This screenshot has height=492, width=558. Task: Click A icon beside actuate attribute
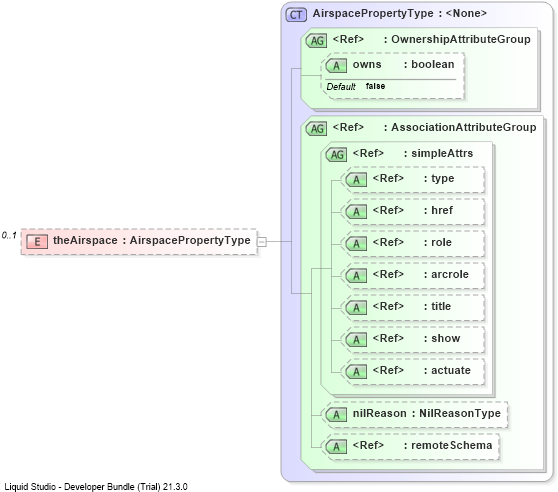pyautogui.click(x=356, y=371)
